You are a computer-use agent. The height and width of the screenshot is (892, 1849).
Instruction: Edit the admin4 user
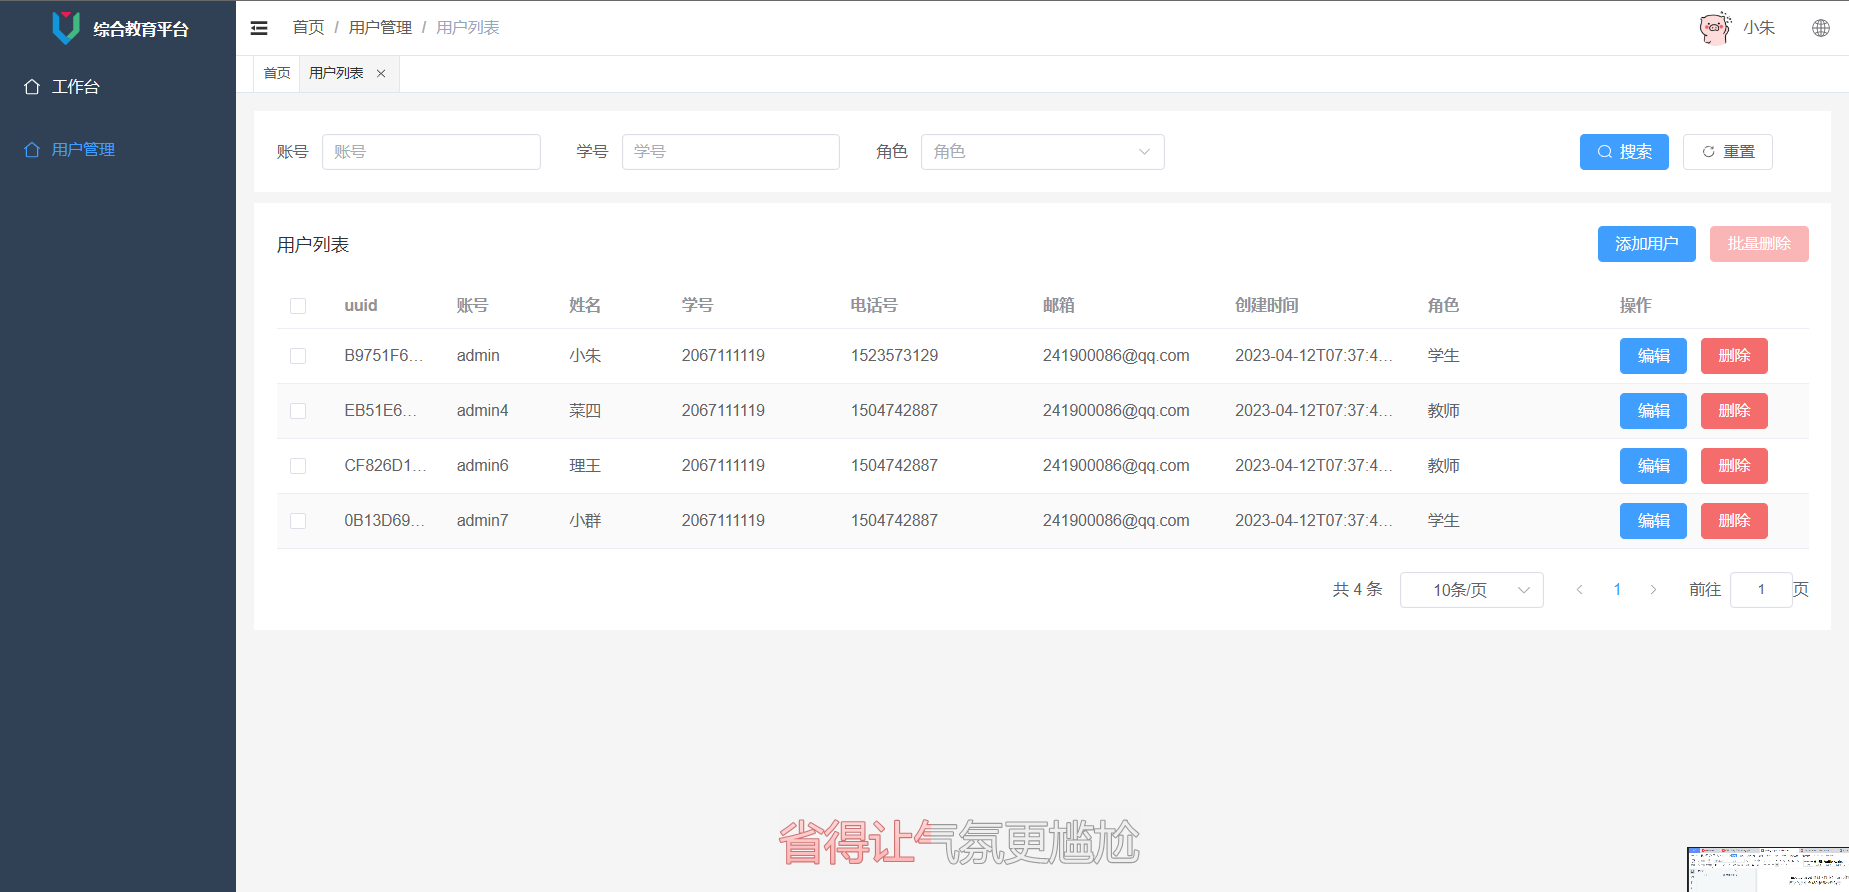(1653, 411)
